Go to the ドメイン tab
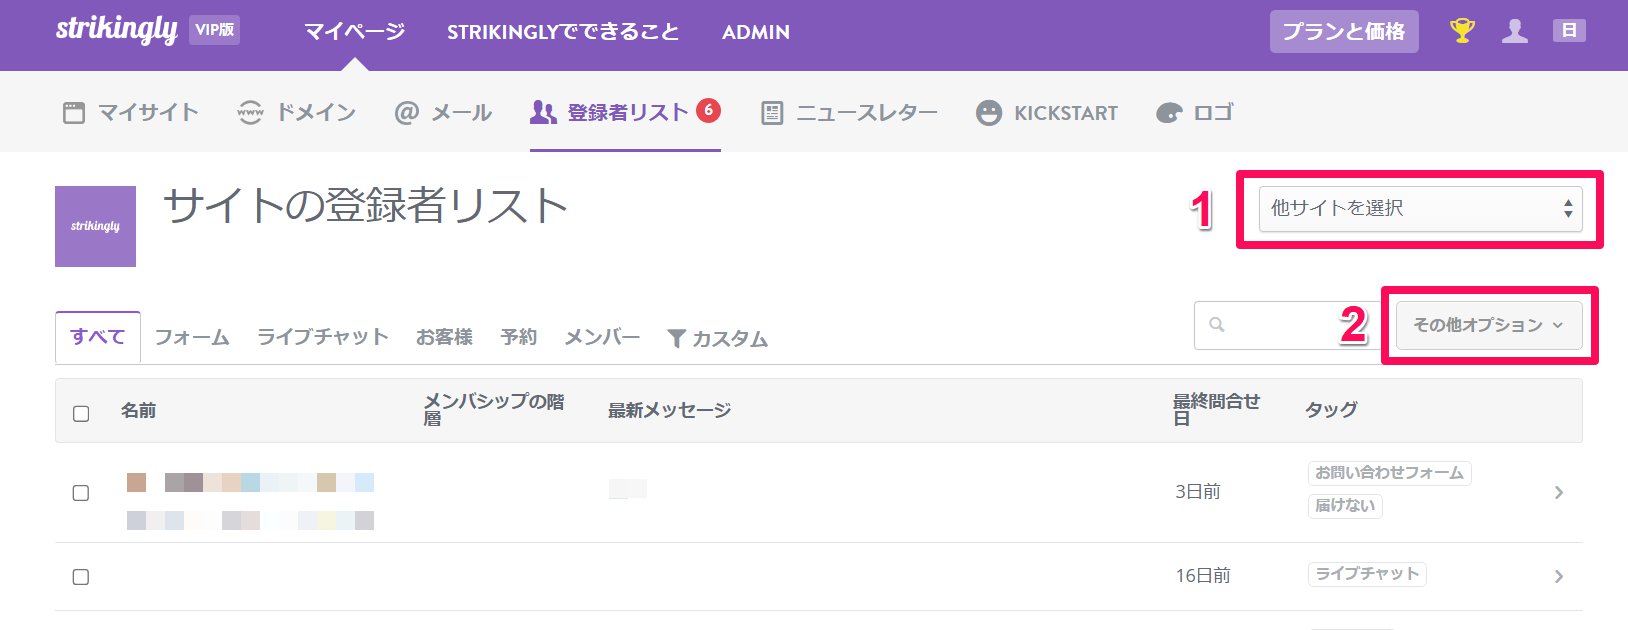Viewport: 1628px width, 630px height. click(x=296, y=113)
